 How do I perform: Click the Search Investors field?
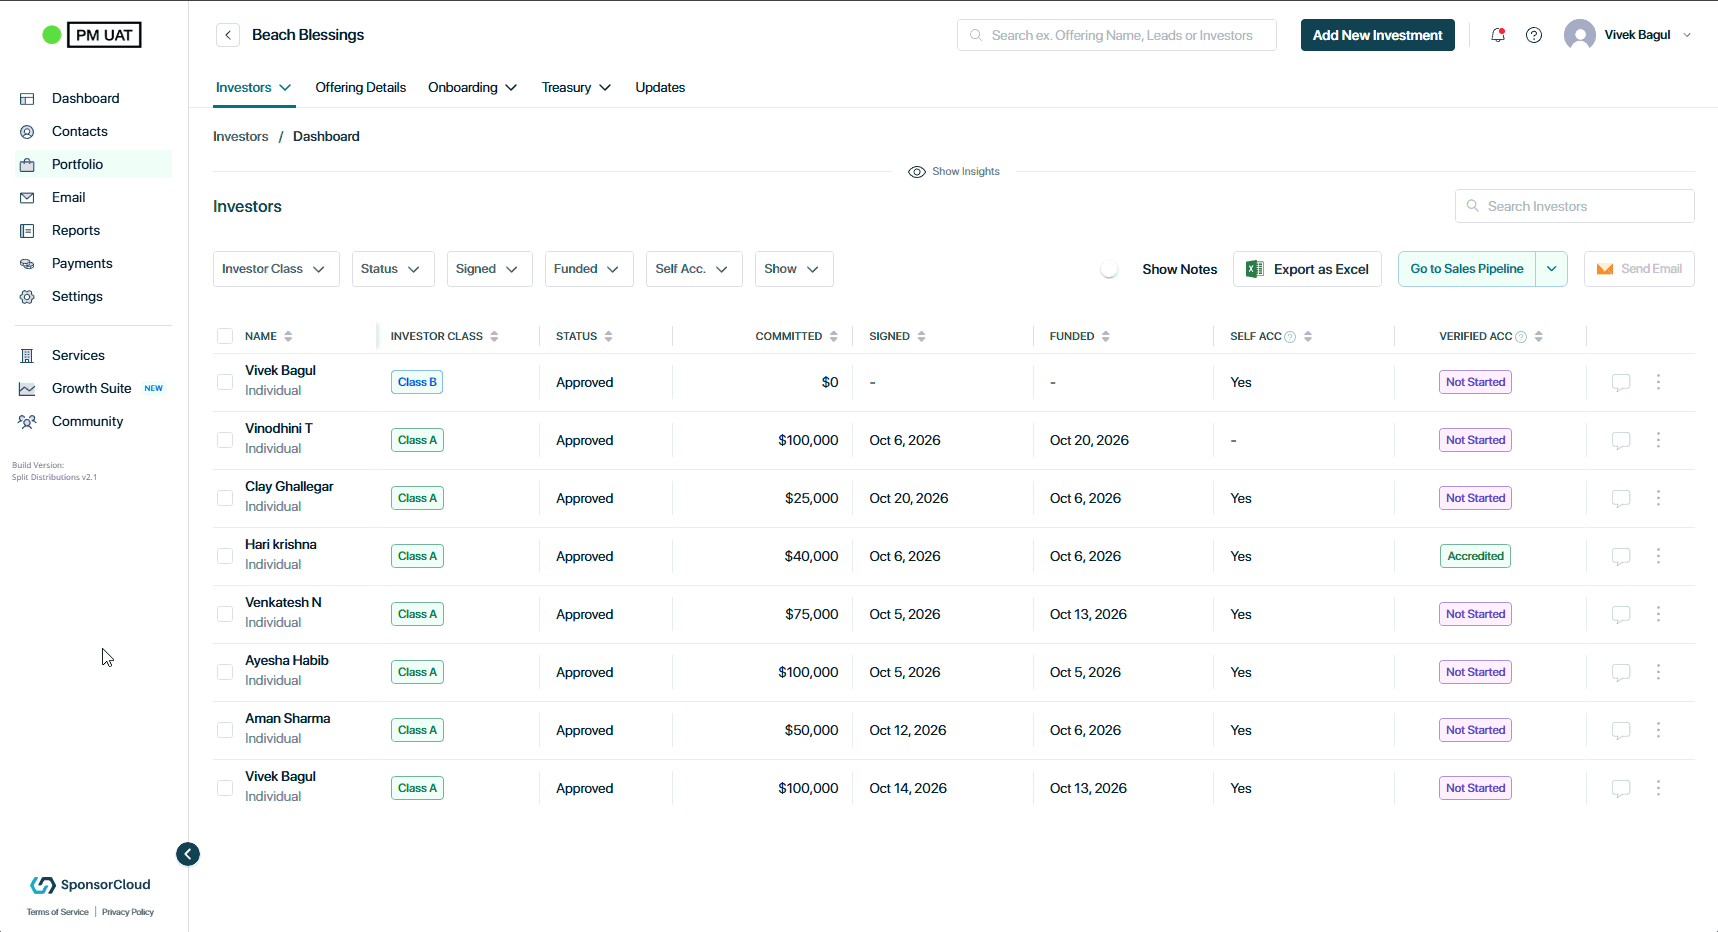(1574, 206)
